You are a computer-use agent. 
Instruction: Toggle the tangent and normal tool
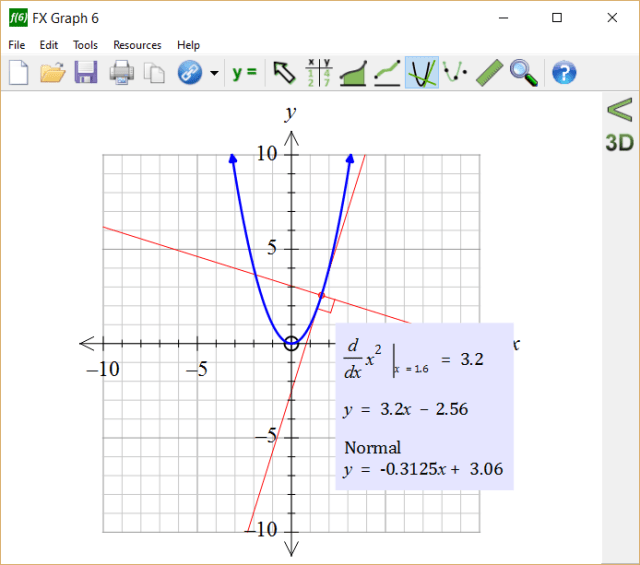tap(421, 73)
